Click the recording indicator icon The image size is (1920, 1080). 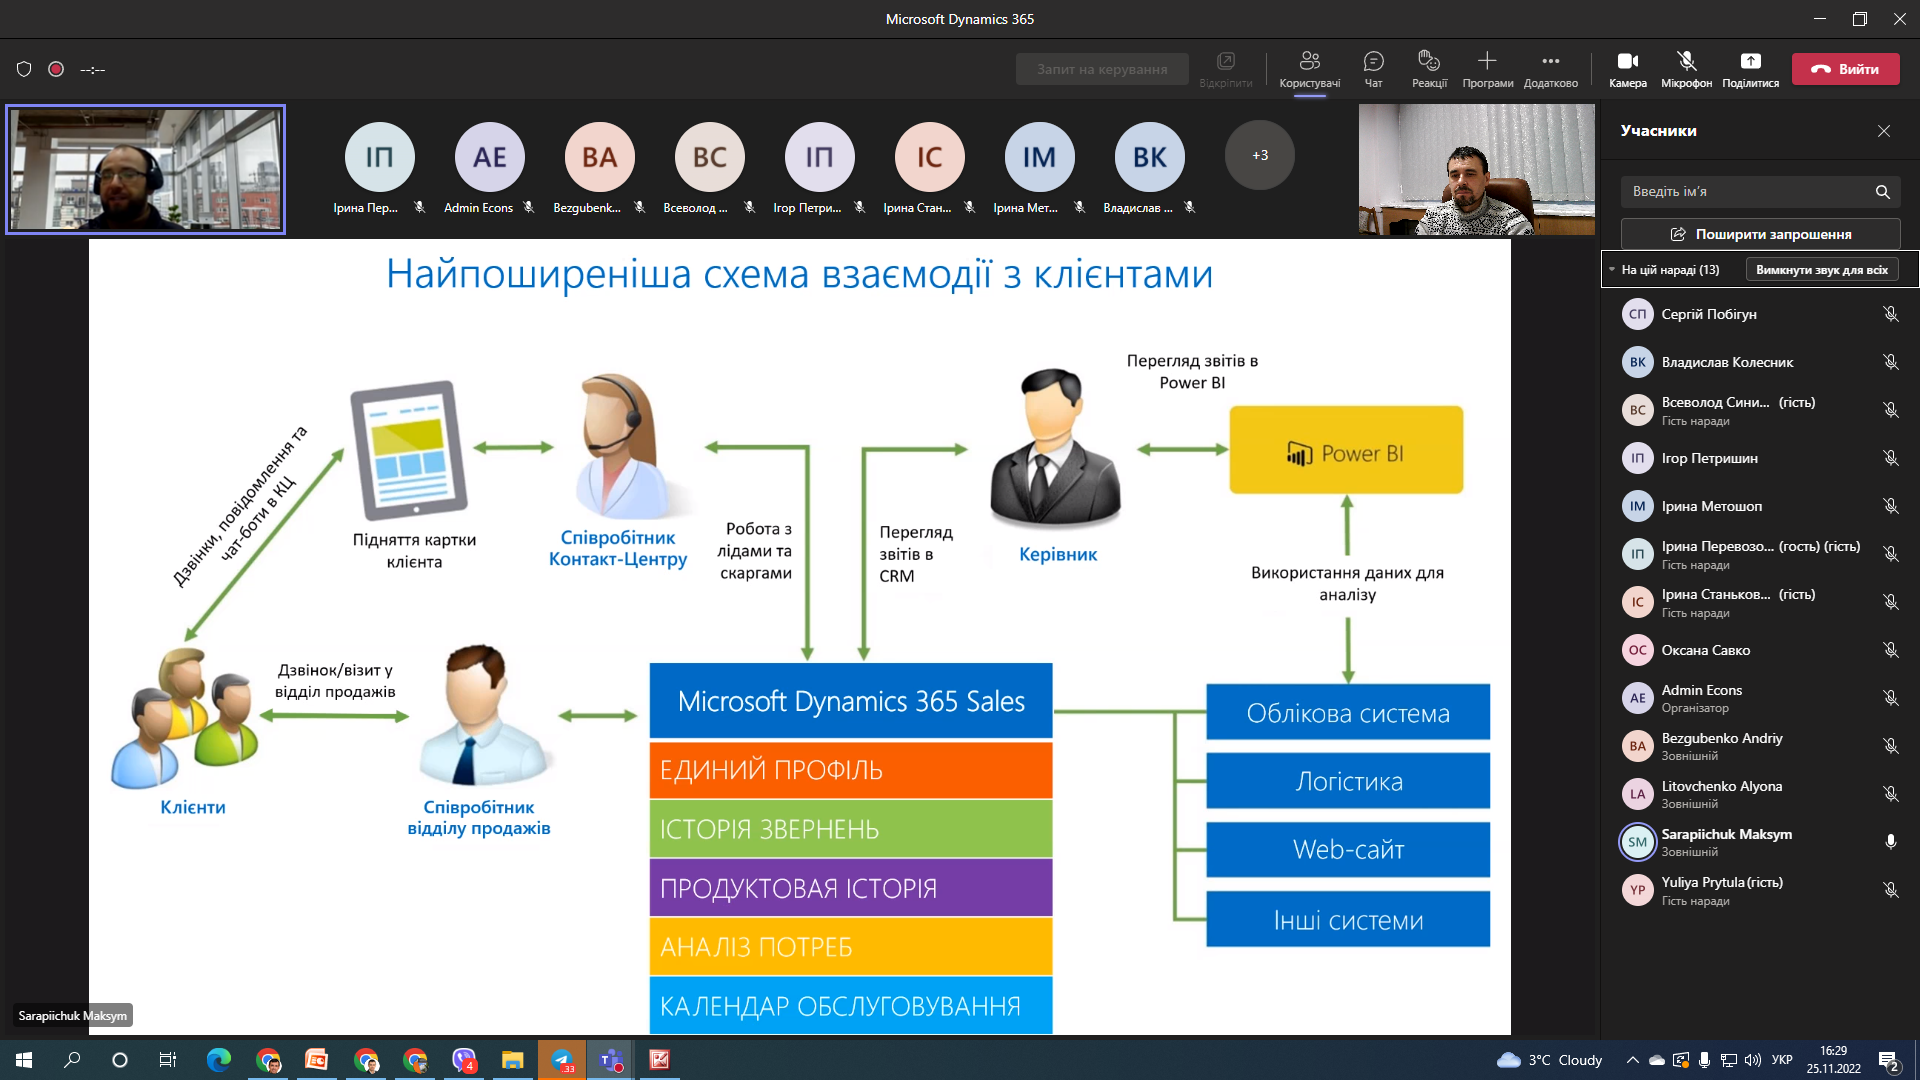pyautogui.click(x=56, y=69)
